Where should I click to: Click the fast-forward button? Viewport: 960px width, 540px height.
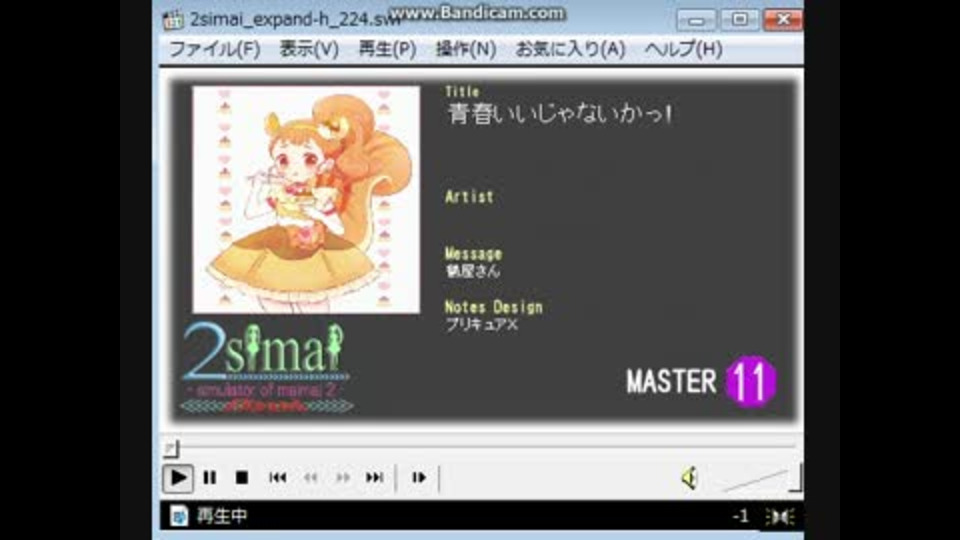pyautogui.click(x=343, y=478)
